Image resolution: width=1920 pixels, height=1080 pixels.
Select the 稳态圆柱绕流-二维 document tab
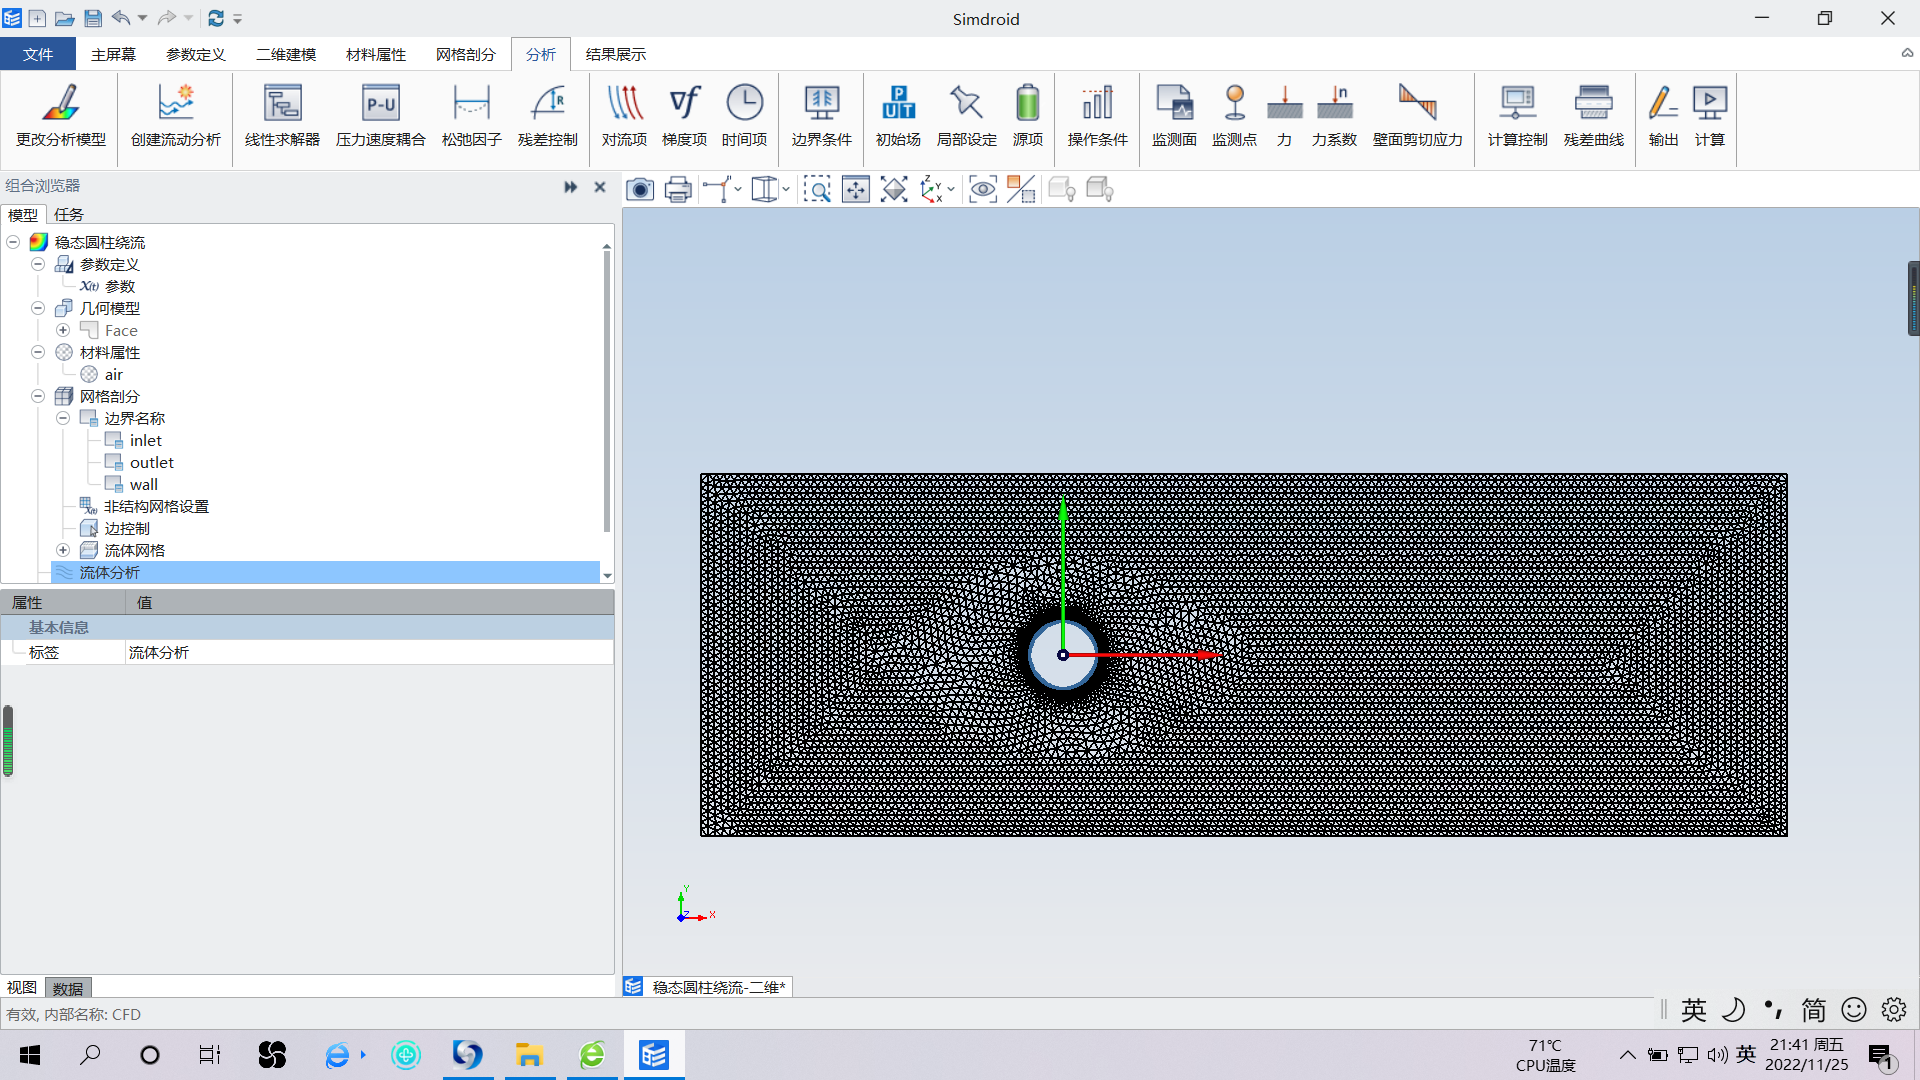tap(708, 987)
